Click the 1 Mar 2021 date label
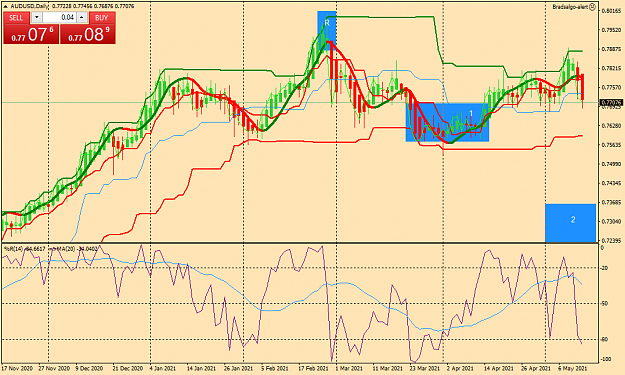This screenshot has height=375, width=625. (x=349, y=368)
